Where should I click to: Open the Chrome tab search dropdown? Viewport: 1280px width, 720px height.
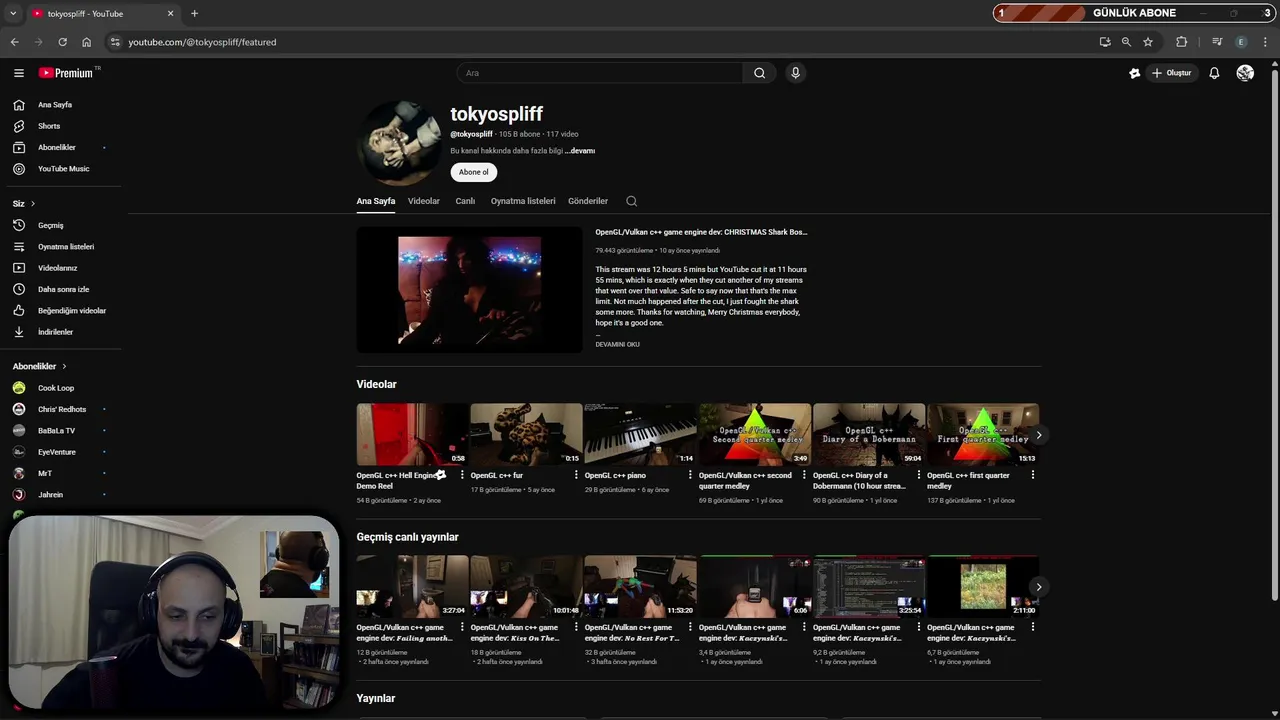(13, 13)
